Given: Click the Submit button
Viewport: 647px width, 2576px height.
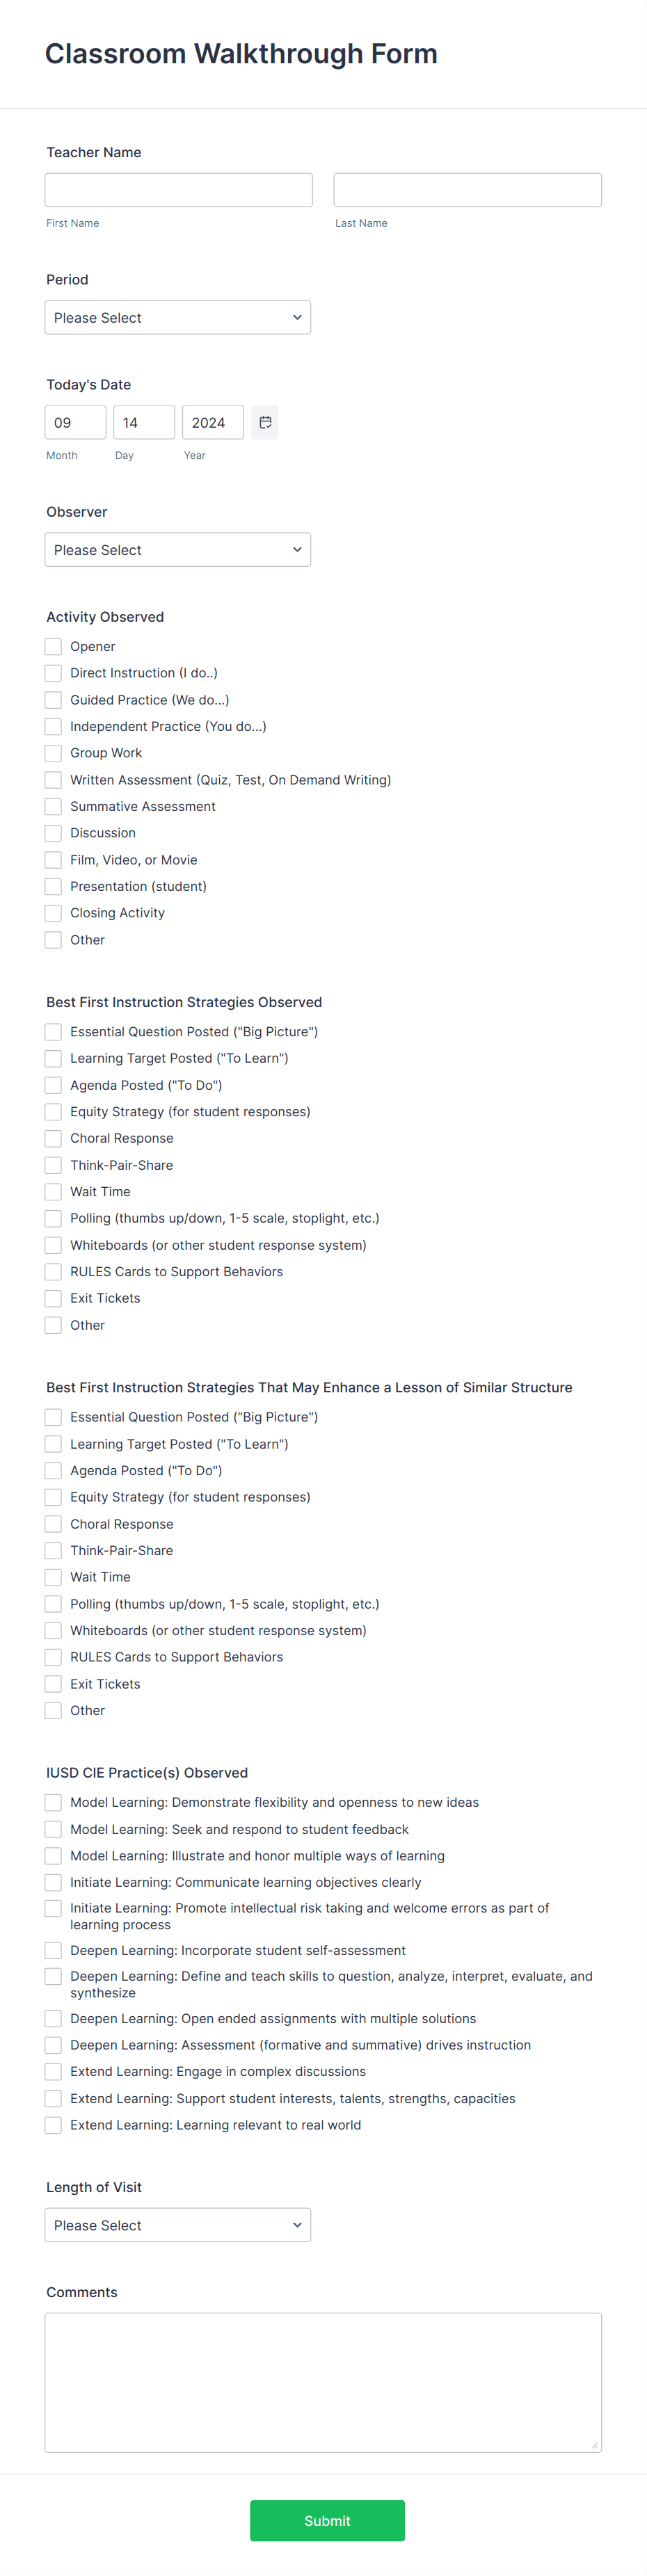Looking at the screenshot, I should (327, 2520).
